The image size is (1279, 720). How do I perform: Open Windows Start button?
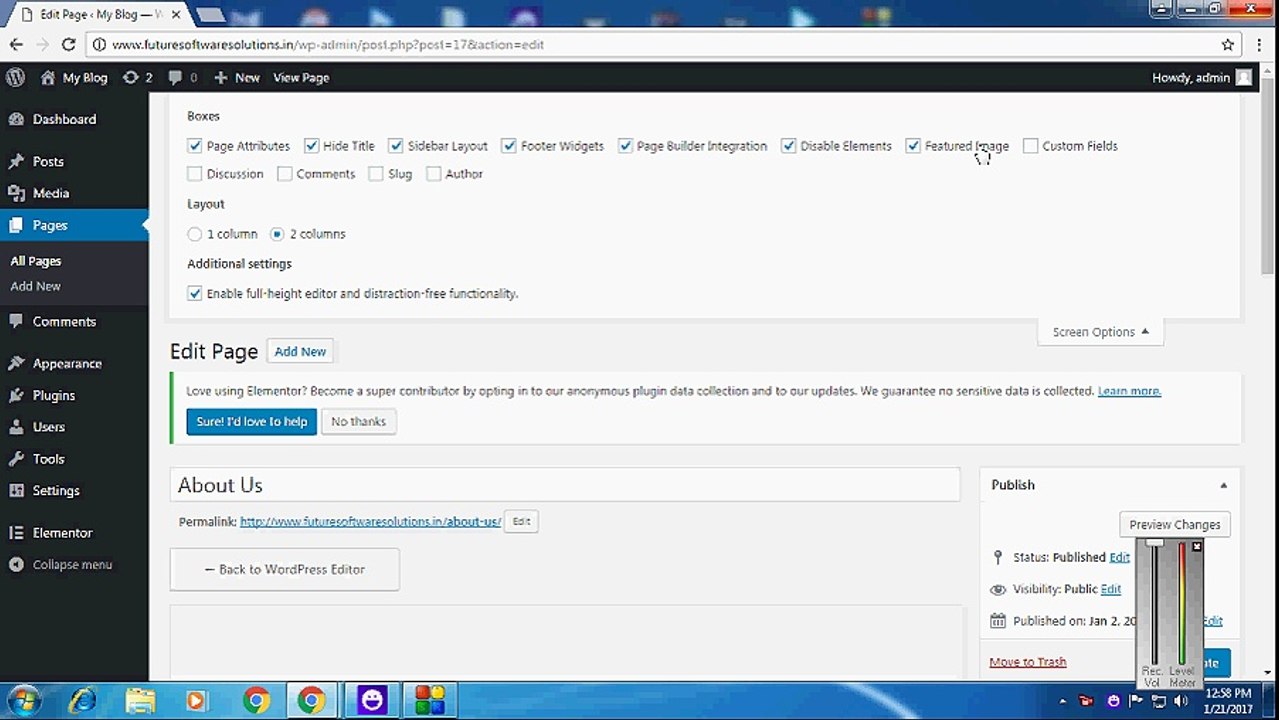click(x=24, y=699)
